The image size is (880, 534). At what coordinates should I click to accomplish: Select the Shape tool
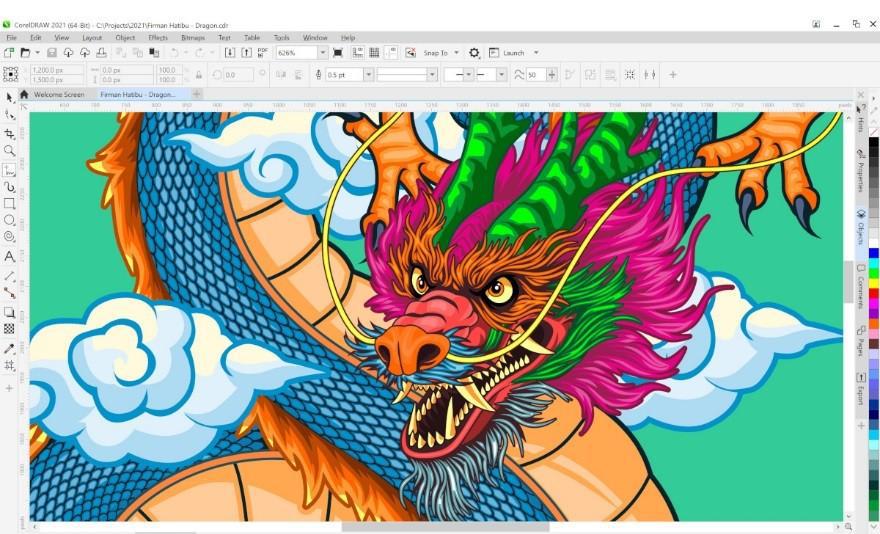coord(9,115)
